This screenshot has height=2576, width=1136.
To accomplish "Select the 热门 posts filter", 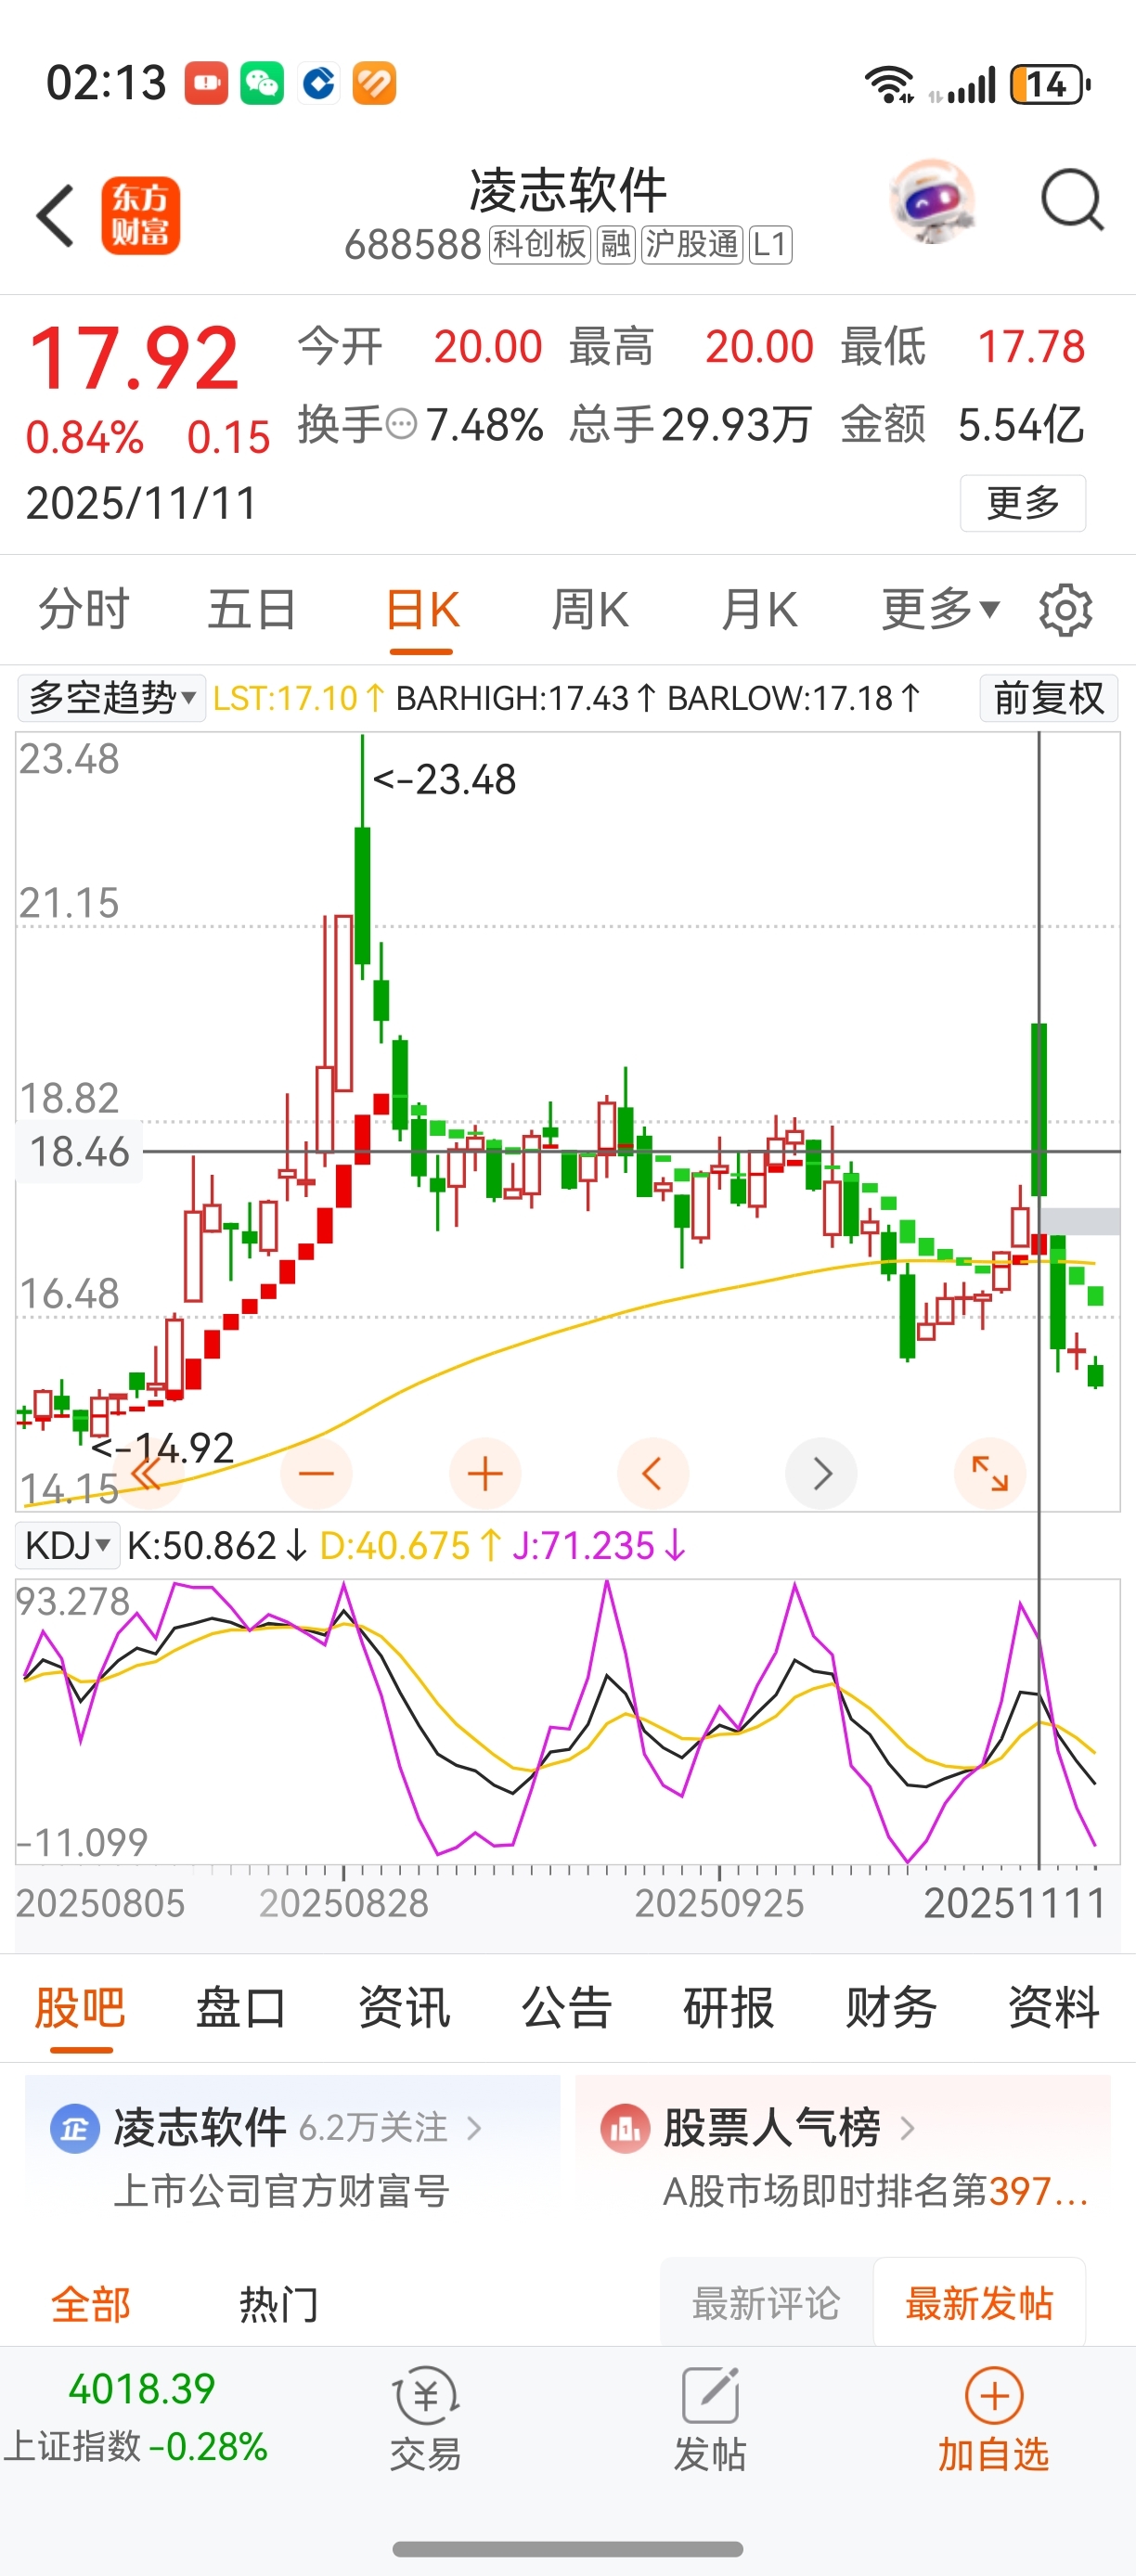I will (x=279, y=2304).
